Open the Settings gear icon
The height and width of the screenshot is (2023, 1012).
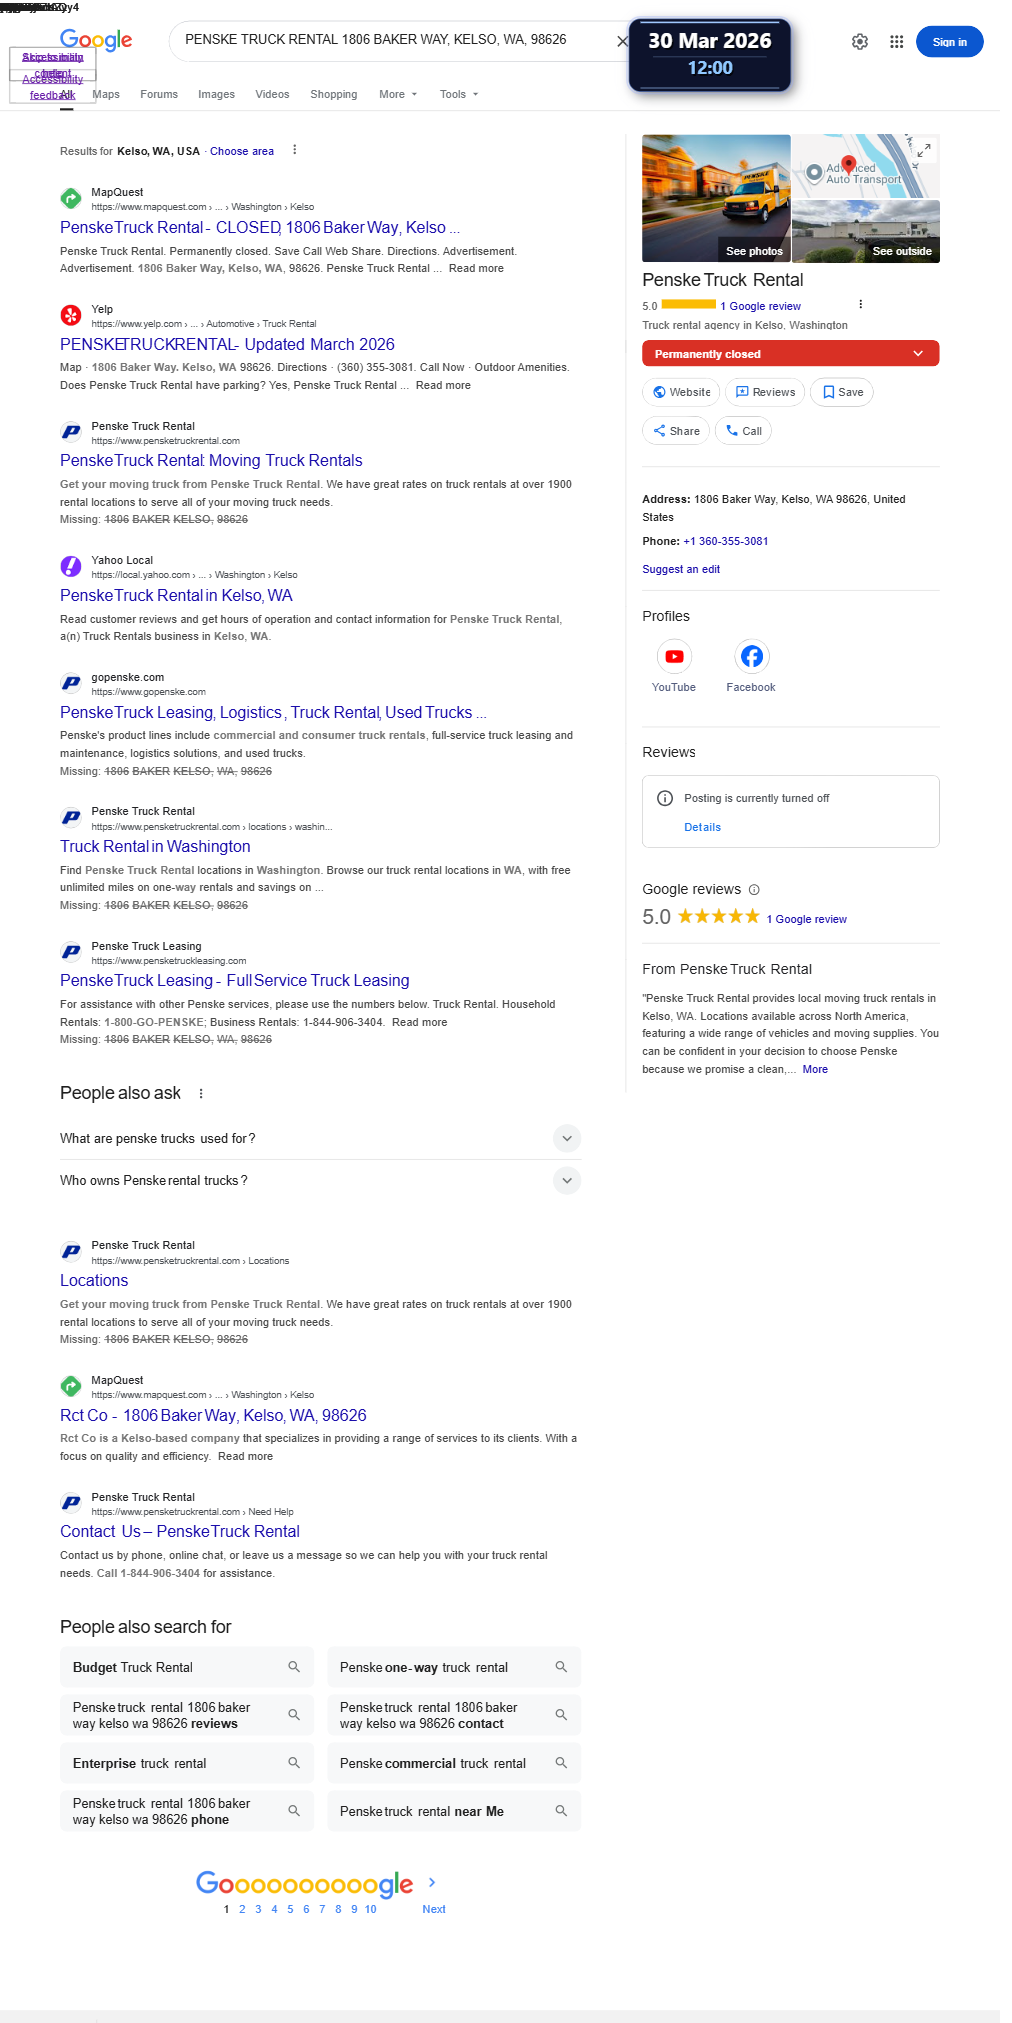click(x=860, y=42)
